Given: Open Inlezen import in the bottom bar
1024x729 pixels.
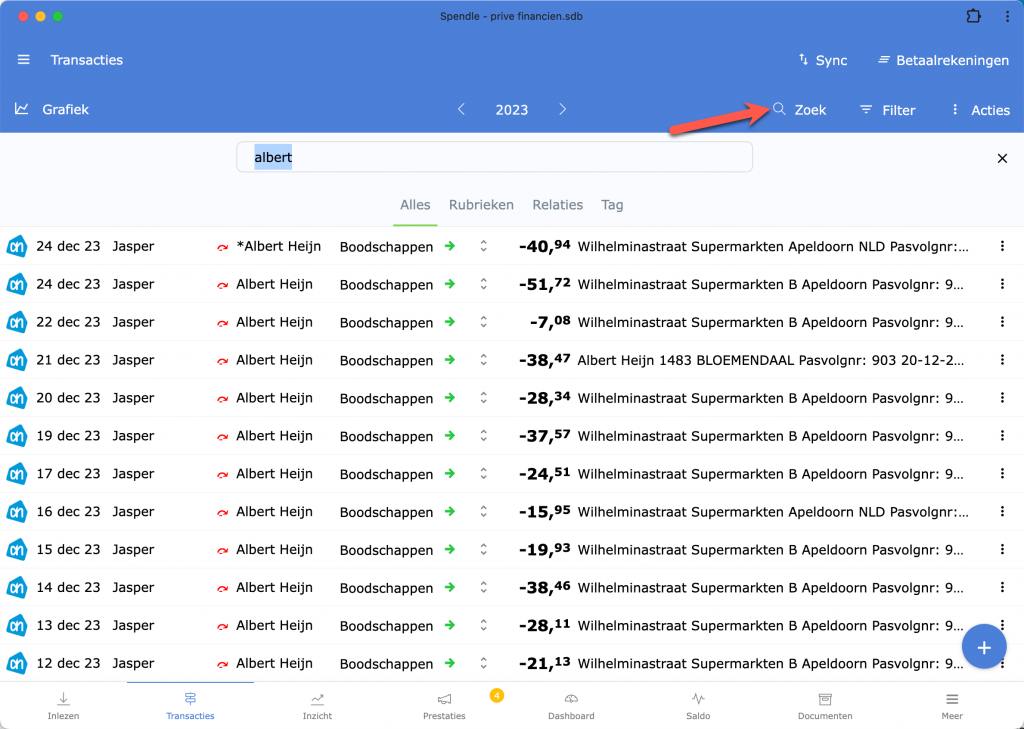Looking at the screenshot, I should point(63,705).
